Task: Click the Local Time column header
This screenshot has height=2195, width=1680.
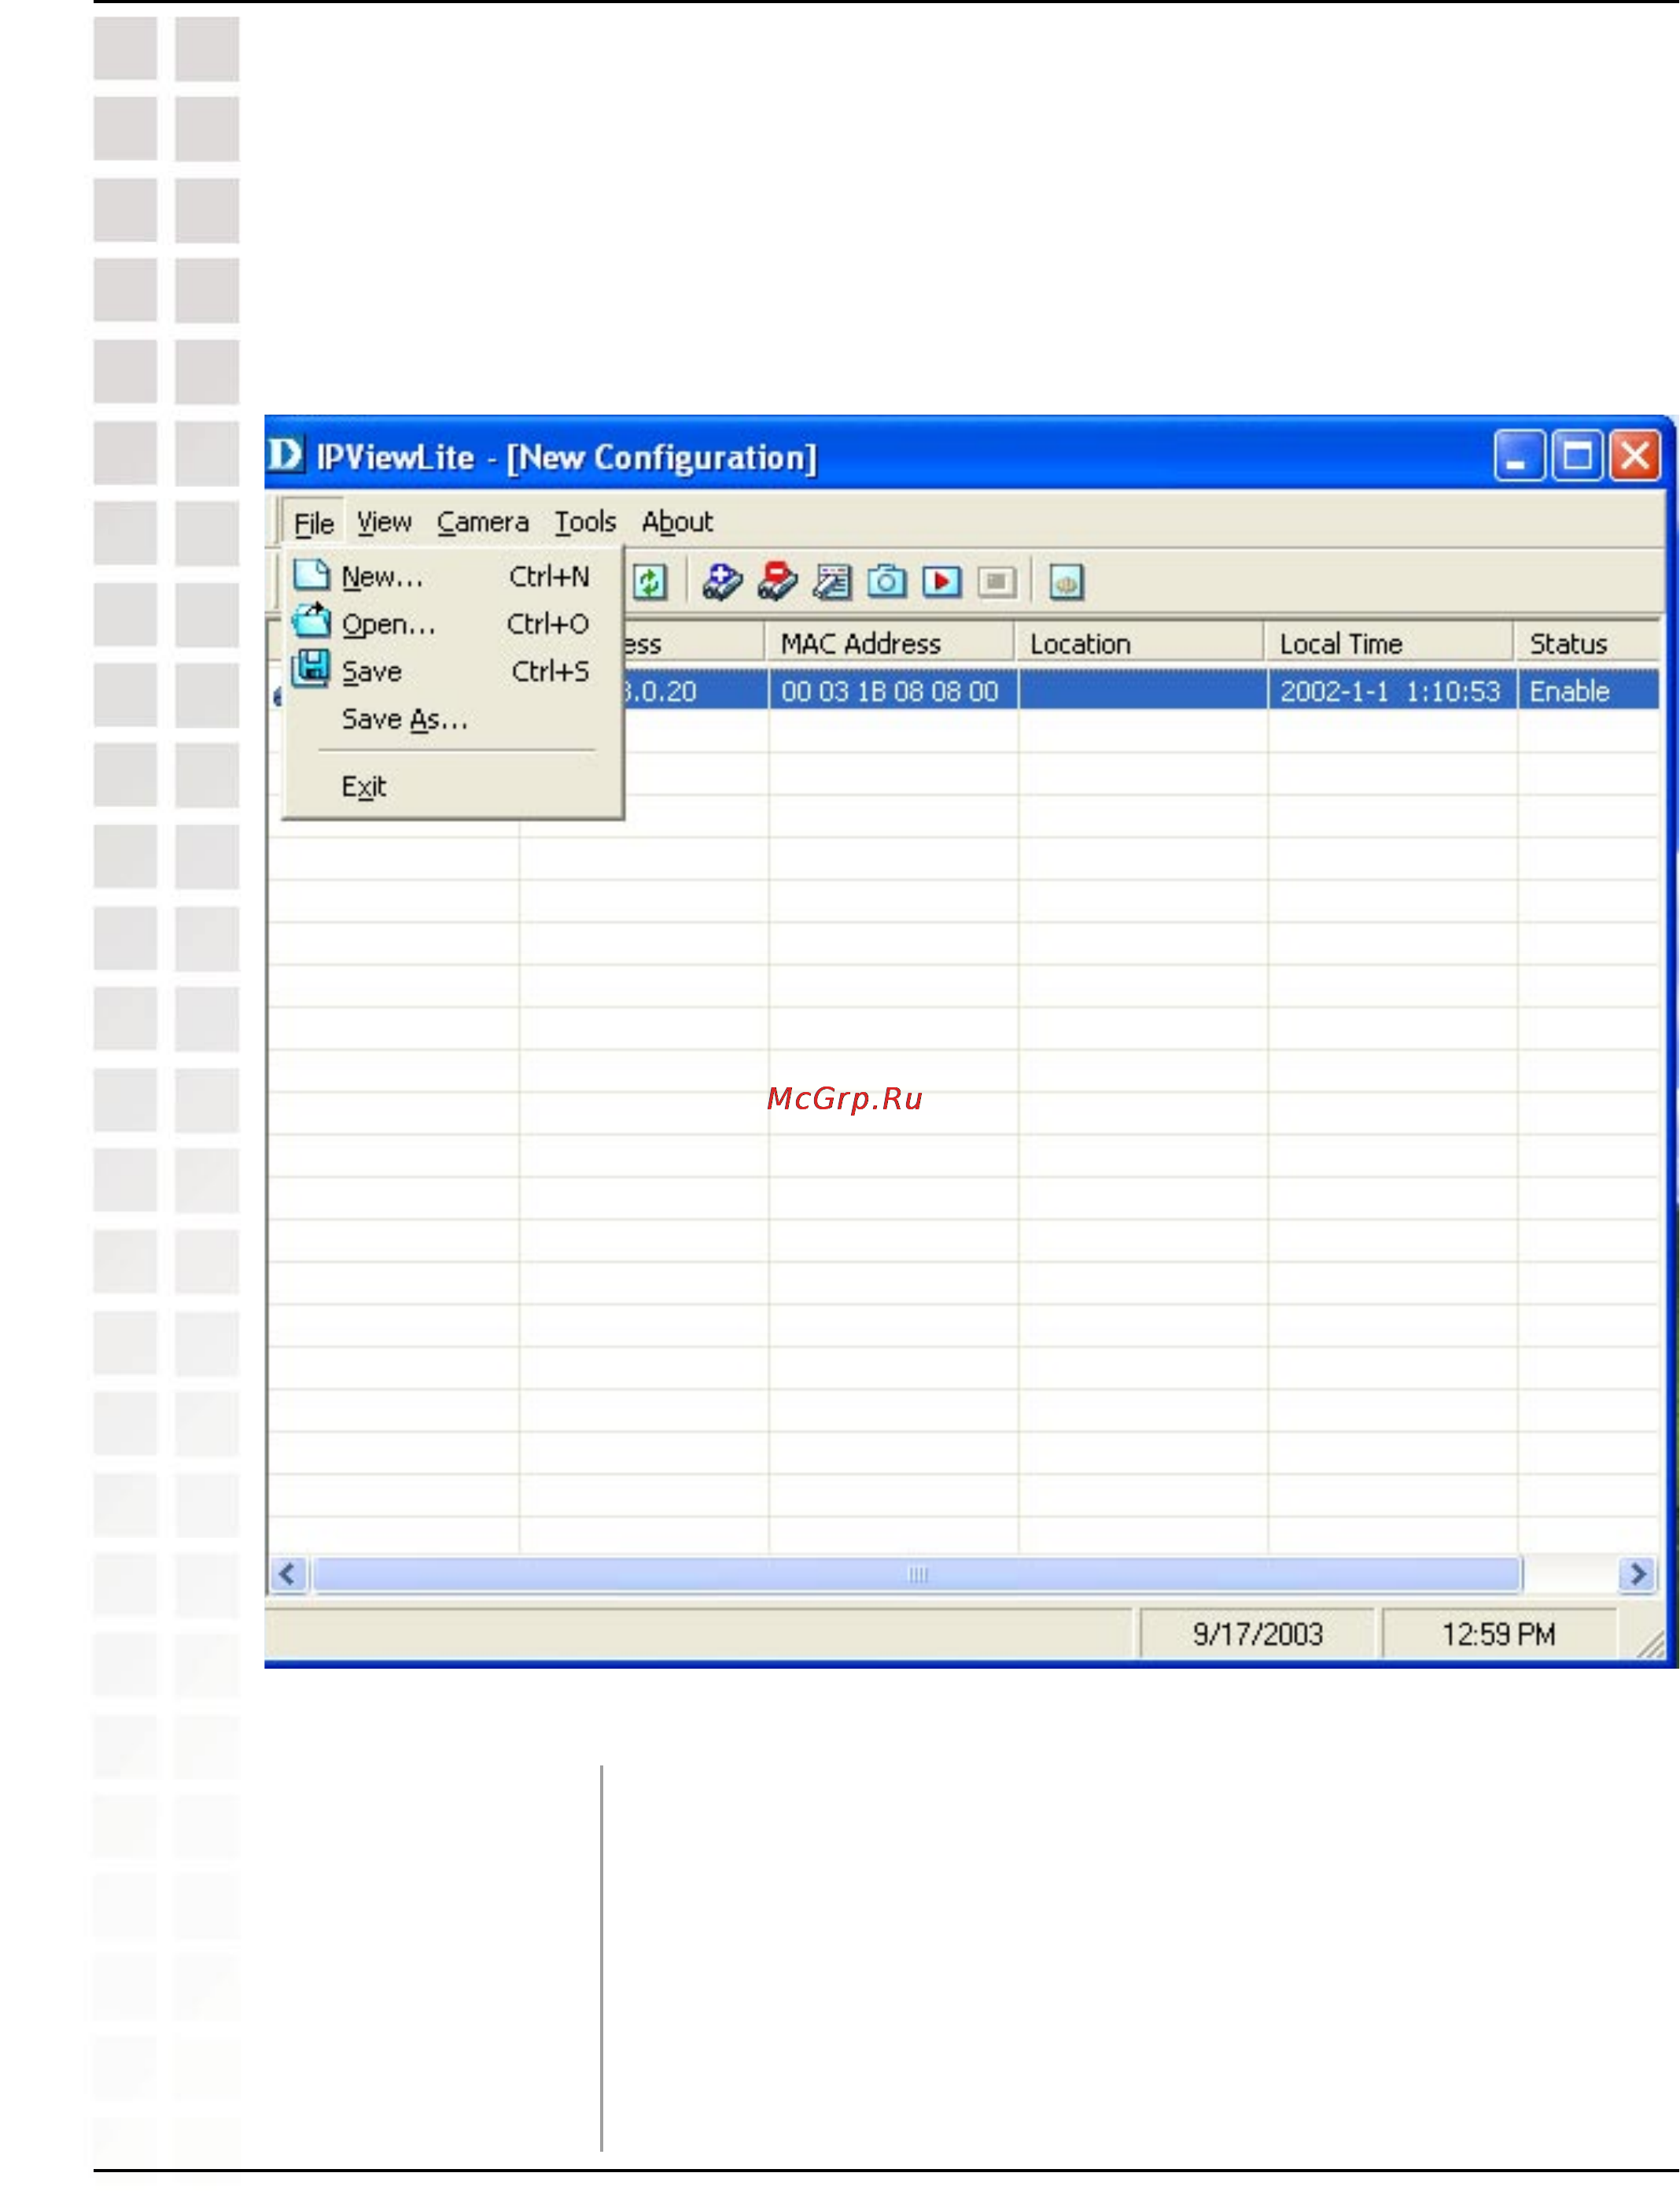Action: pyautogui.click(x=1390, y=643)
